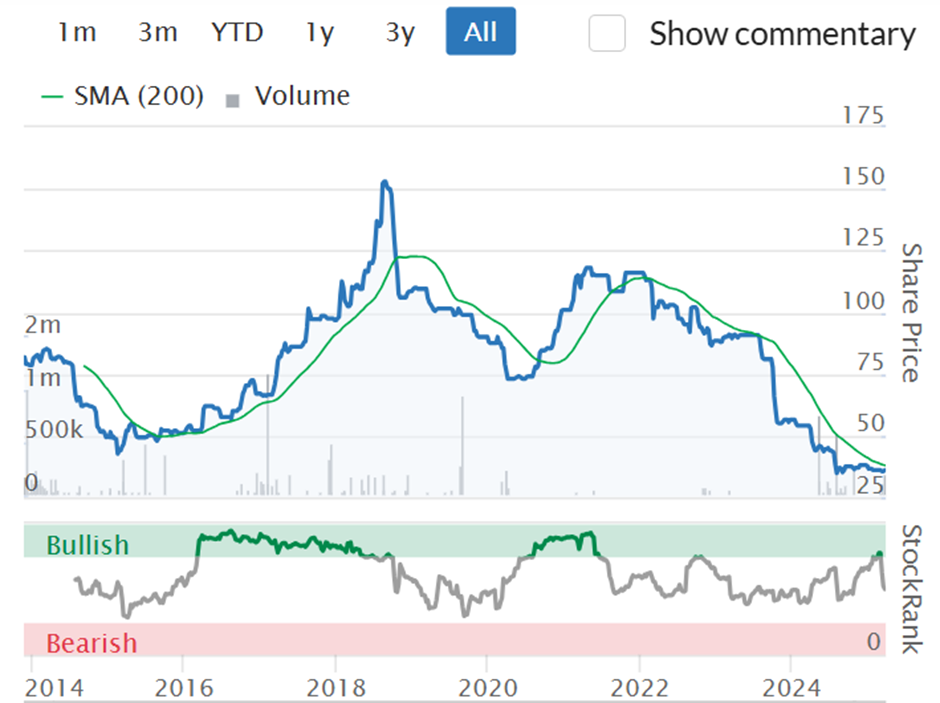Click the Bullish zone label

(88, 545)
